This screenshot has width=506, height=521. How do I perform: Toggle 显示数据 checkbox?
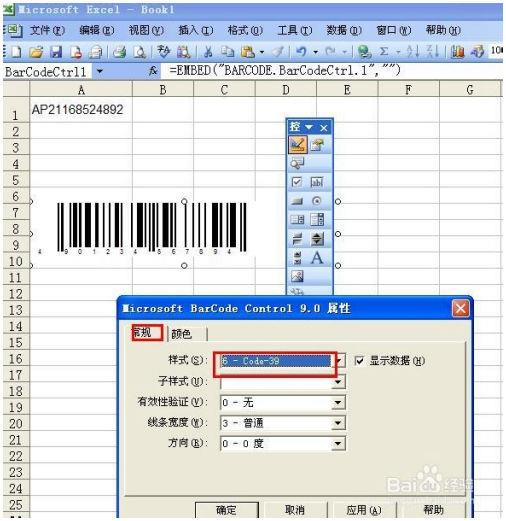click(359, 361)
